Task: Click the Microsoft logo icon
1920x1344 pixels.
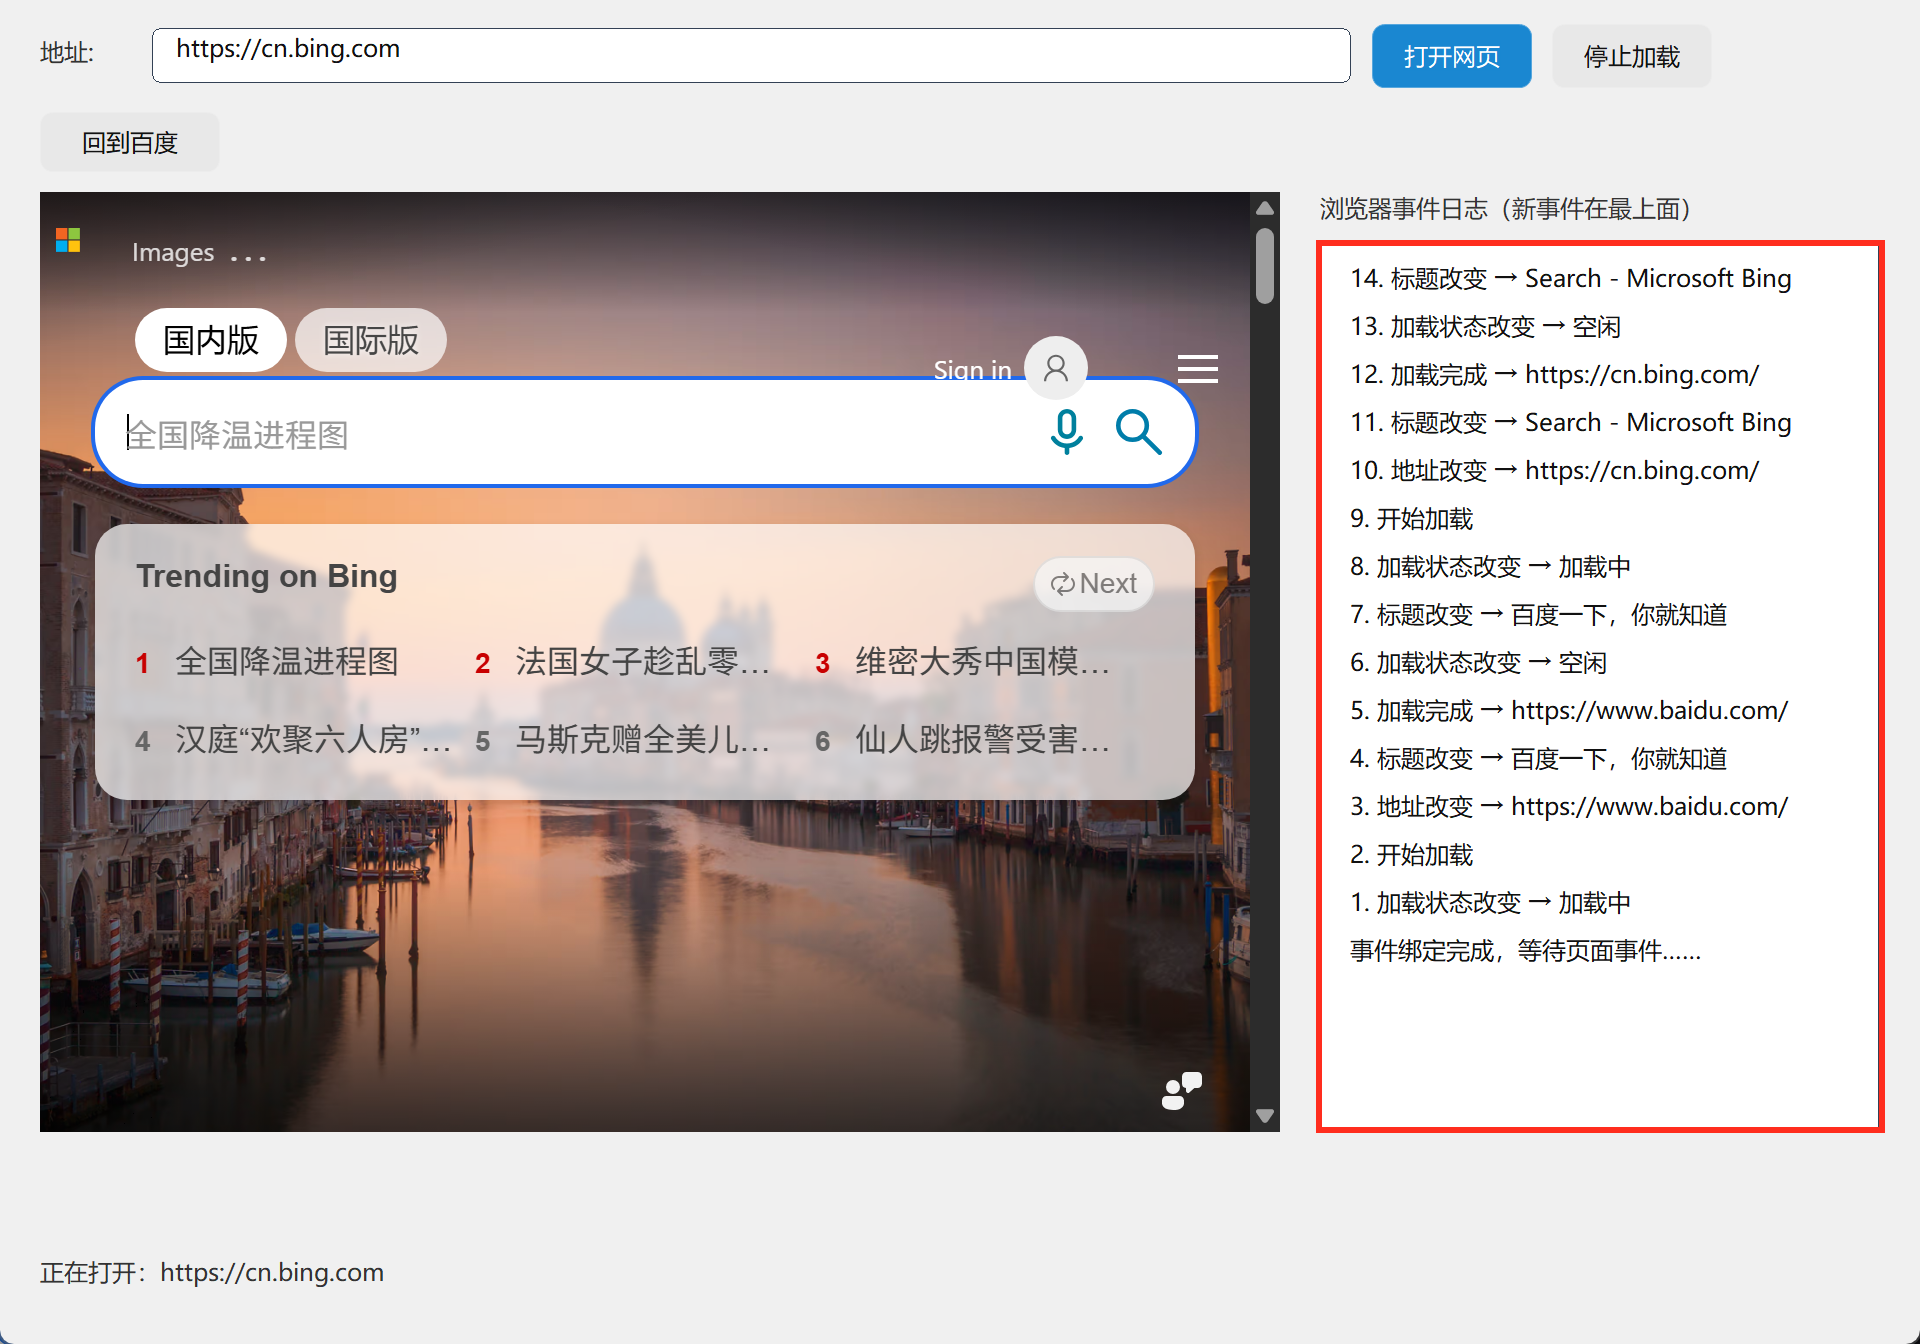Action: (x=68, y=240)
